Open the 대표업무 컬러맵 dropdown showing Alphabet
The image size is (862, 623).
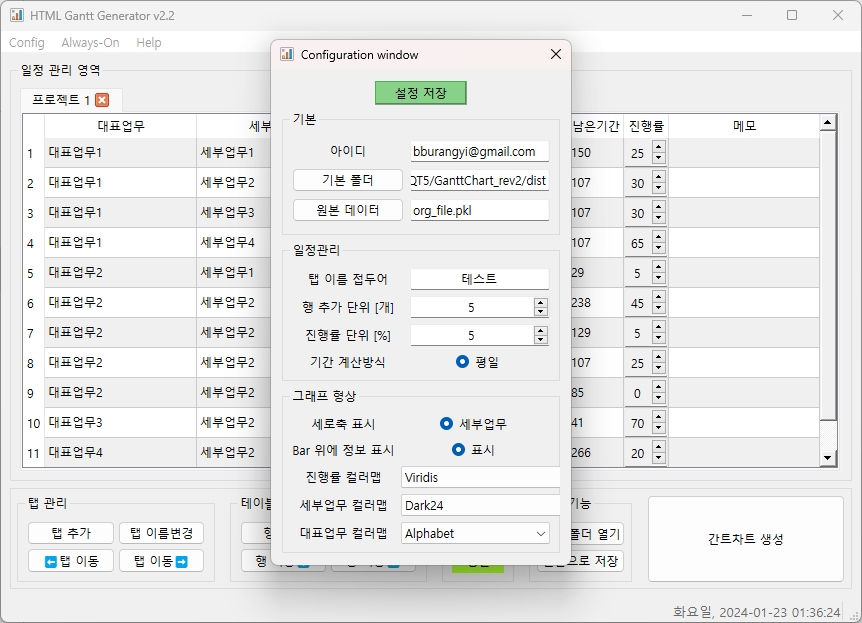coord(475,534)
